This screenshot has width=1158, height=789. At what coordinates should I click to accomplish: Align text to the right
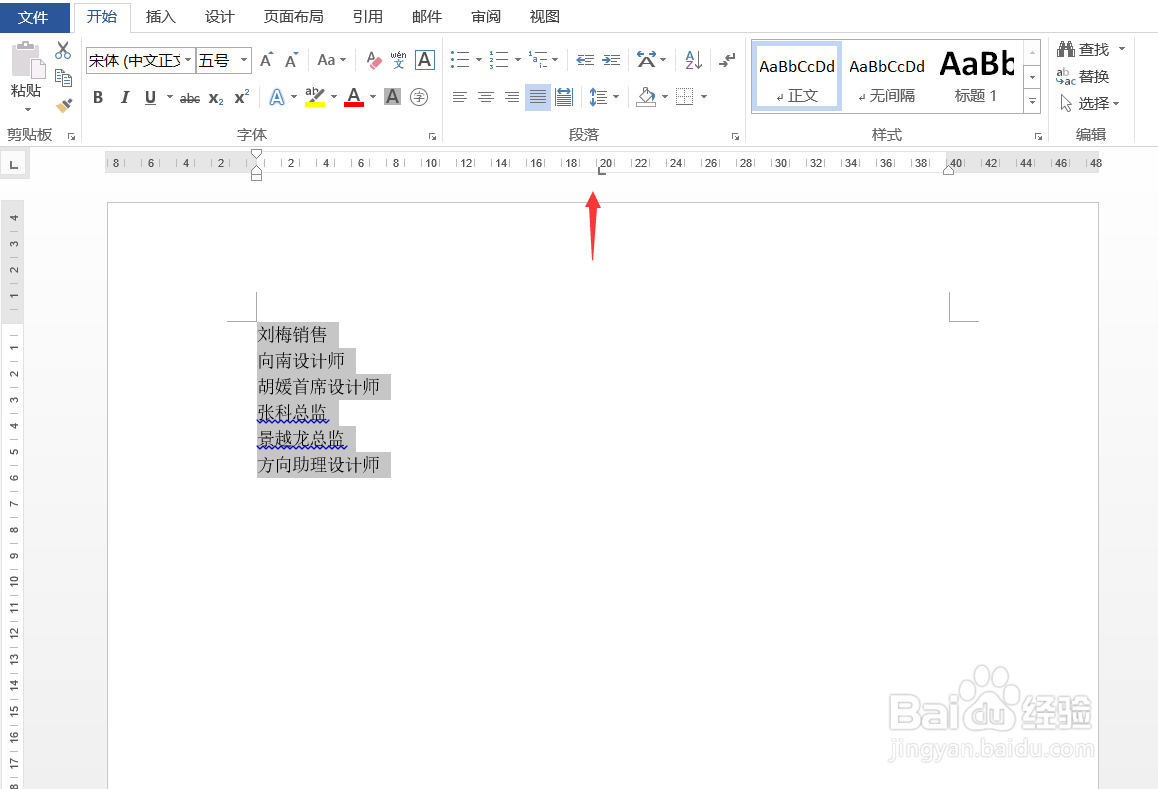click(x=511, y=97)
